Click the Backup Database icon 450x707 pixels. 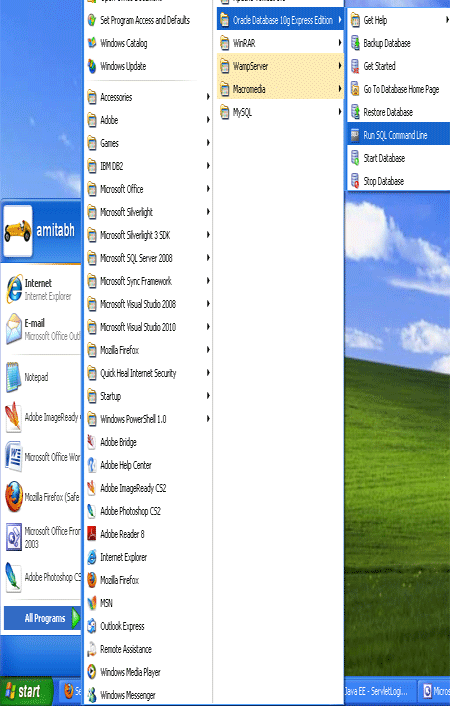coord(355,43)
